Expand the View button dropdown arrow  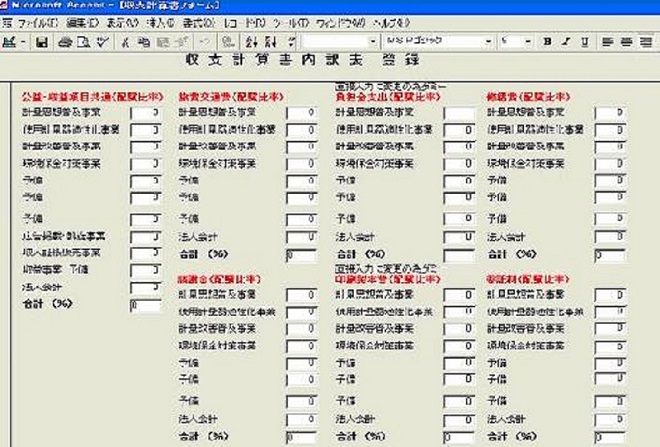(23, 42)
